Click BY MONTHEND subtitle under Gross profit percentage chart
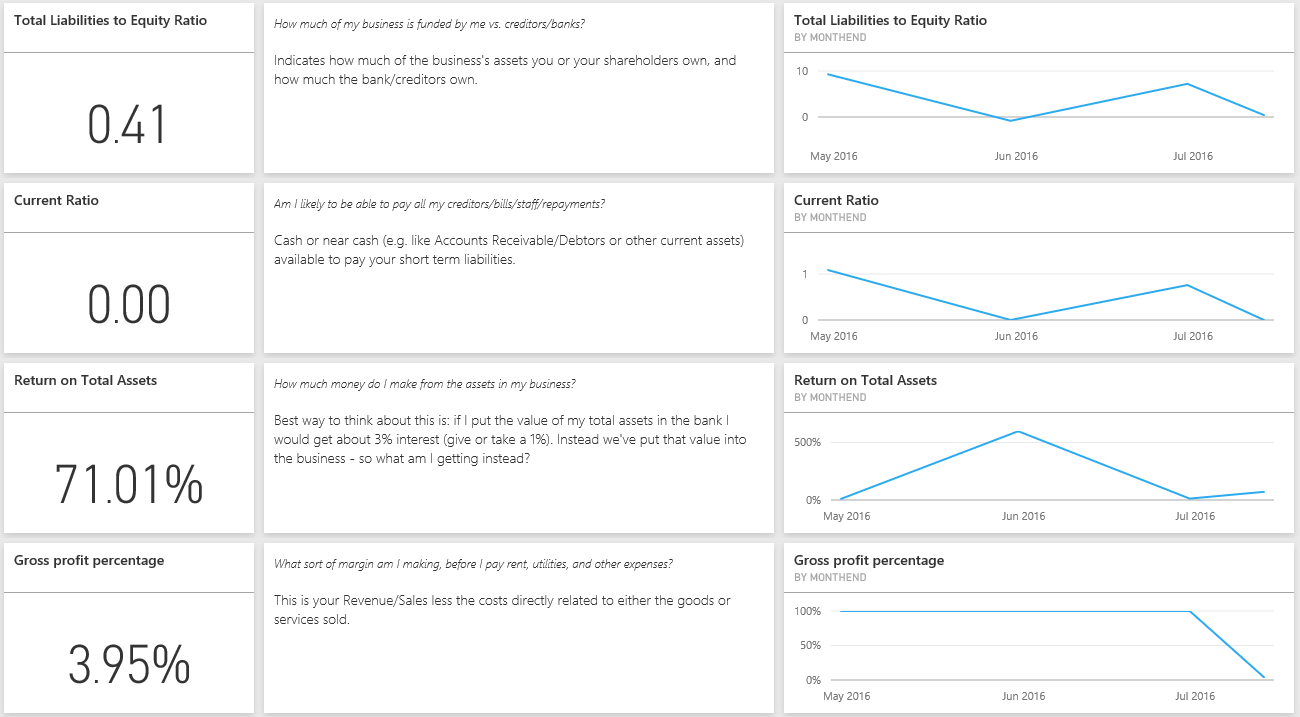This screenshot has height=717, width=1300. 830,577
